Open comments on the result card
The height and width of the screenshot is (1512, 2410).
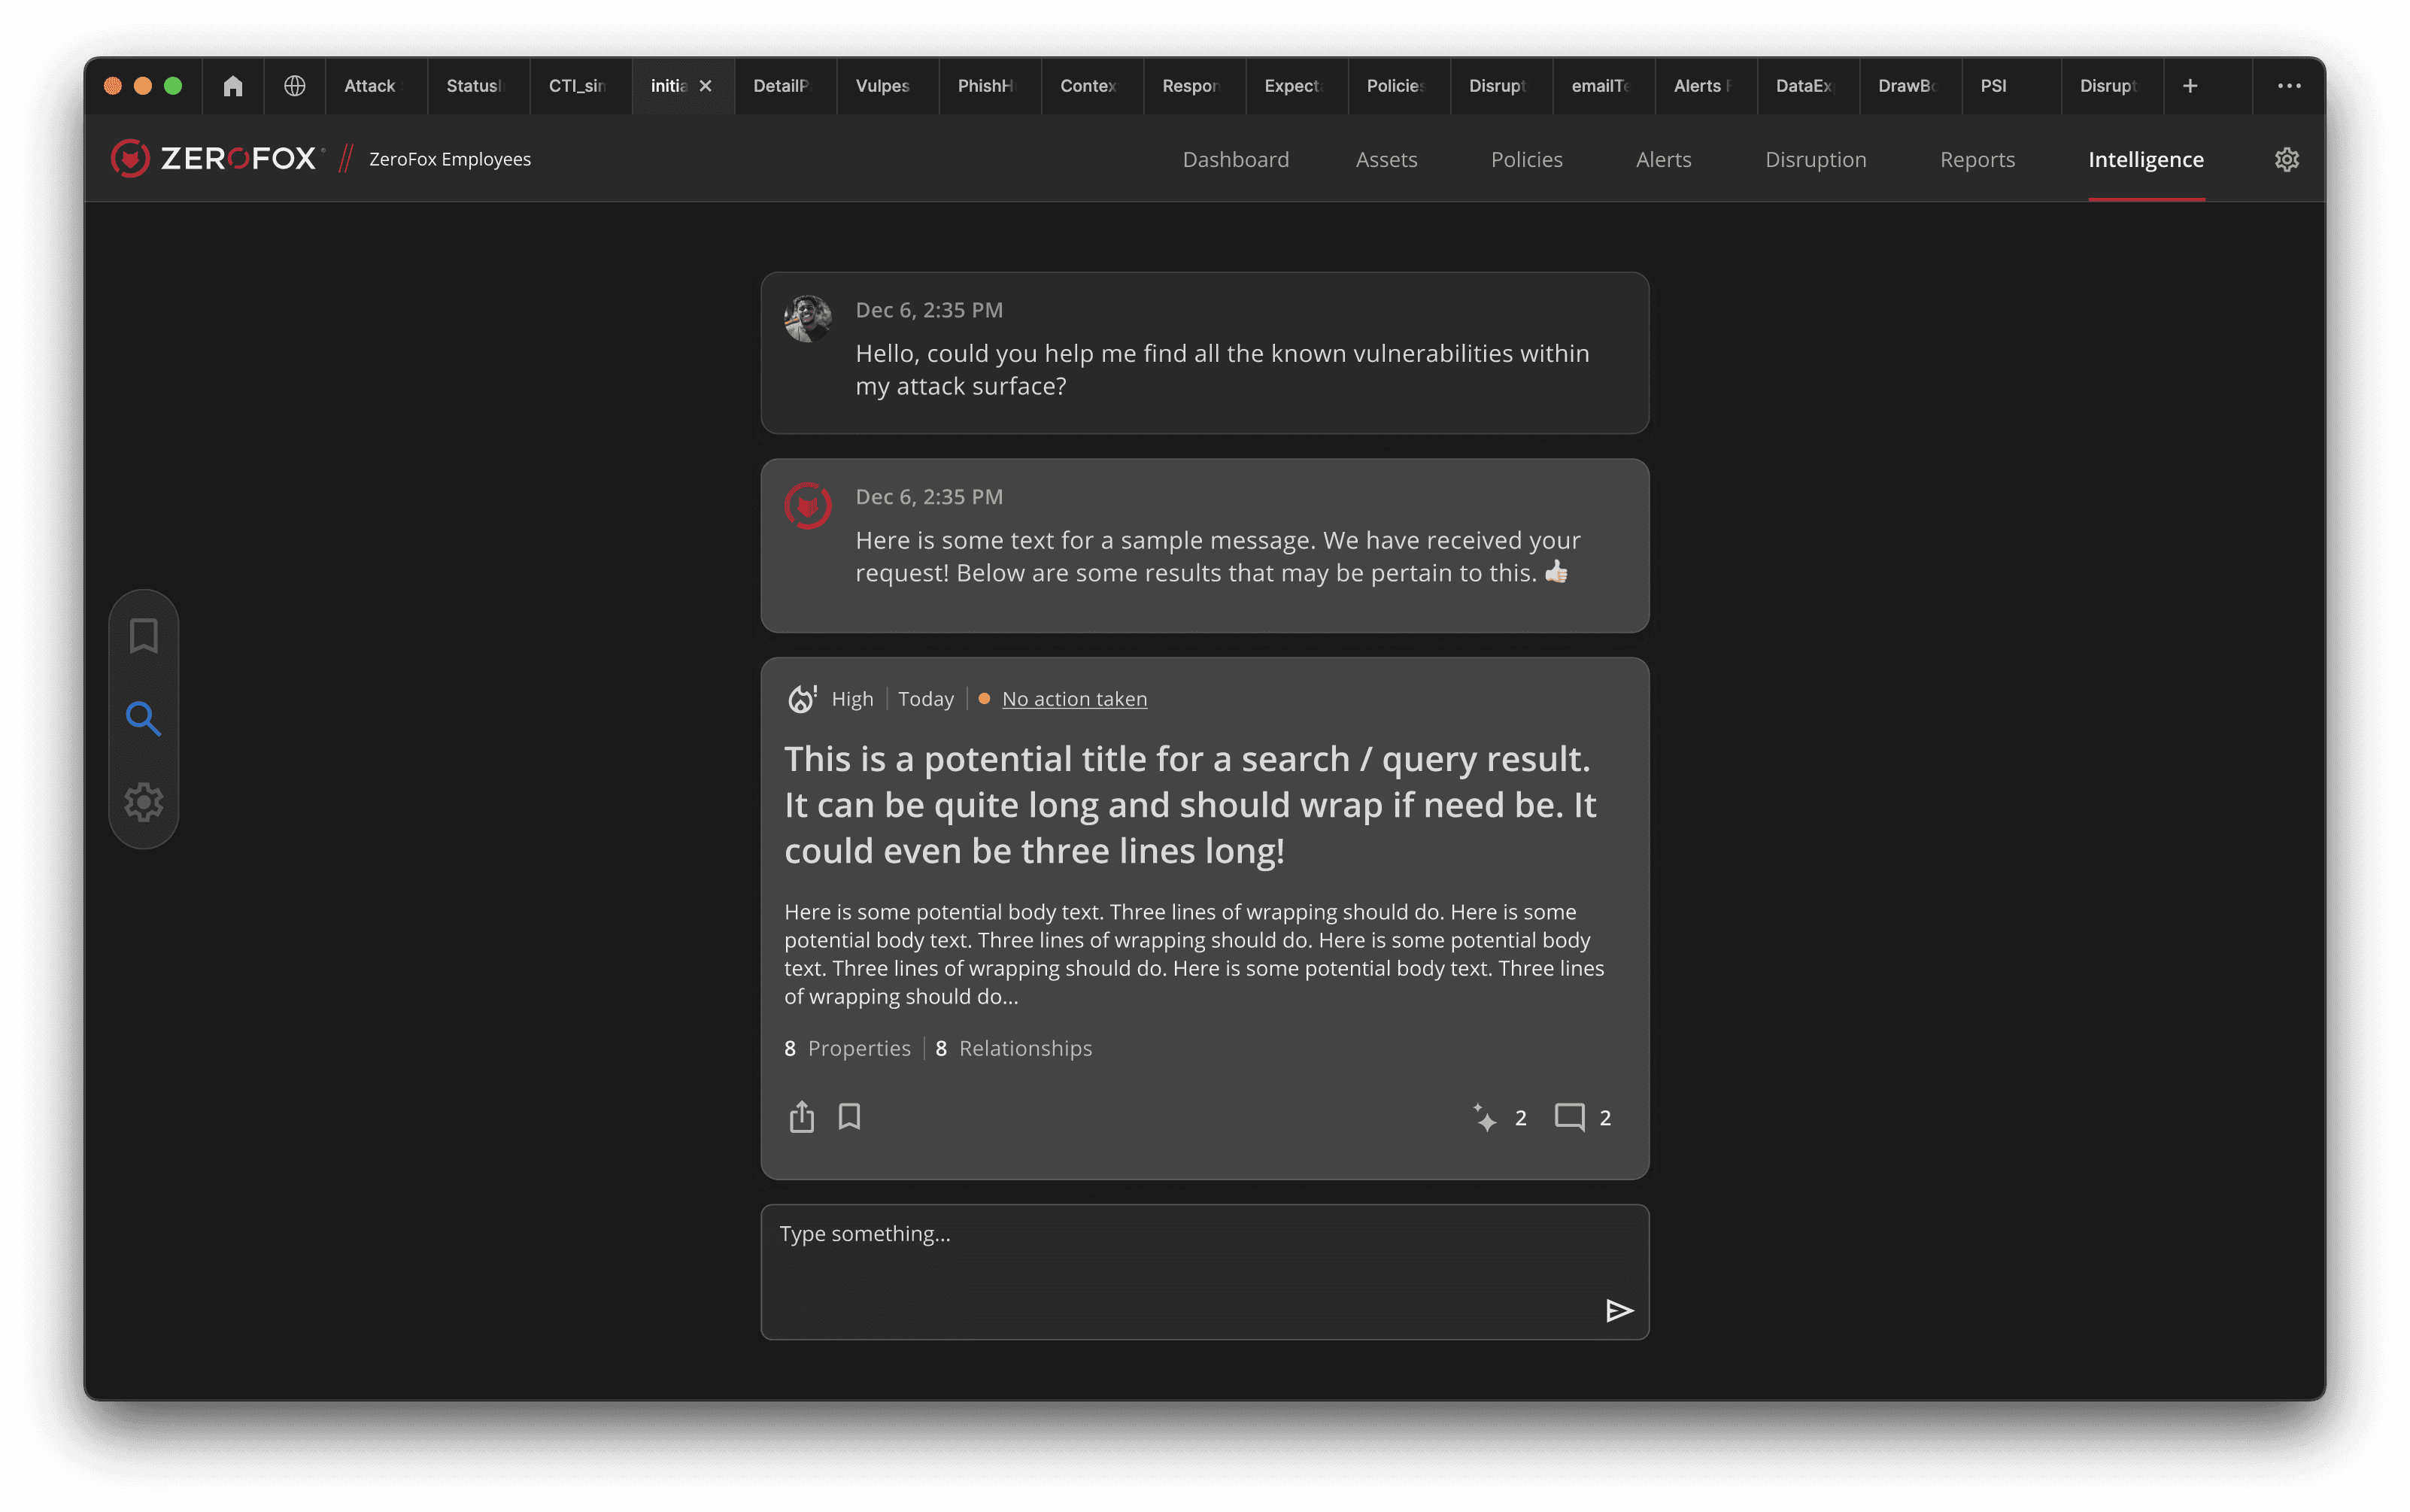point(1569,1117)
